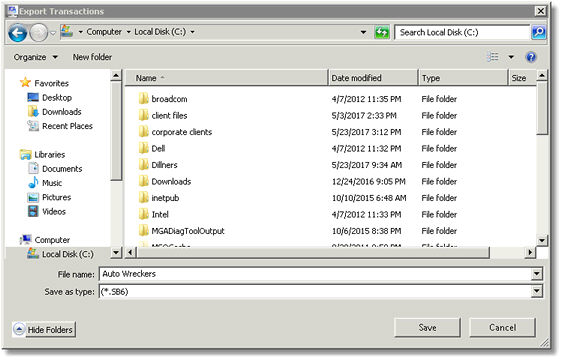
Task: Open the help question mark icon
Action: click(x=531, y=57)
